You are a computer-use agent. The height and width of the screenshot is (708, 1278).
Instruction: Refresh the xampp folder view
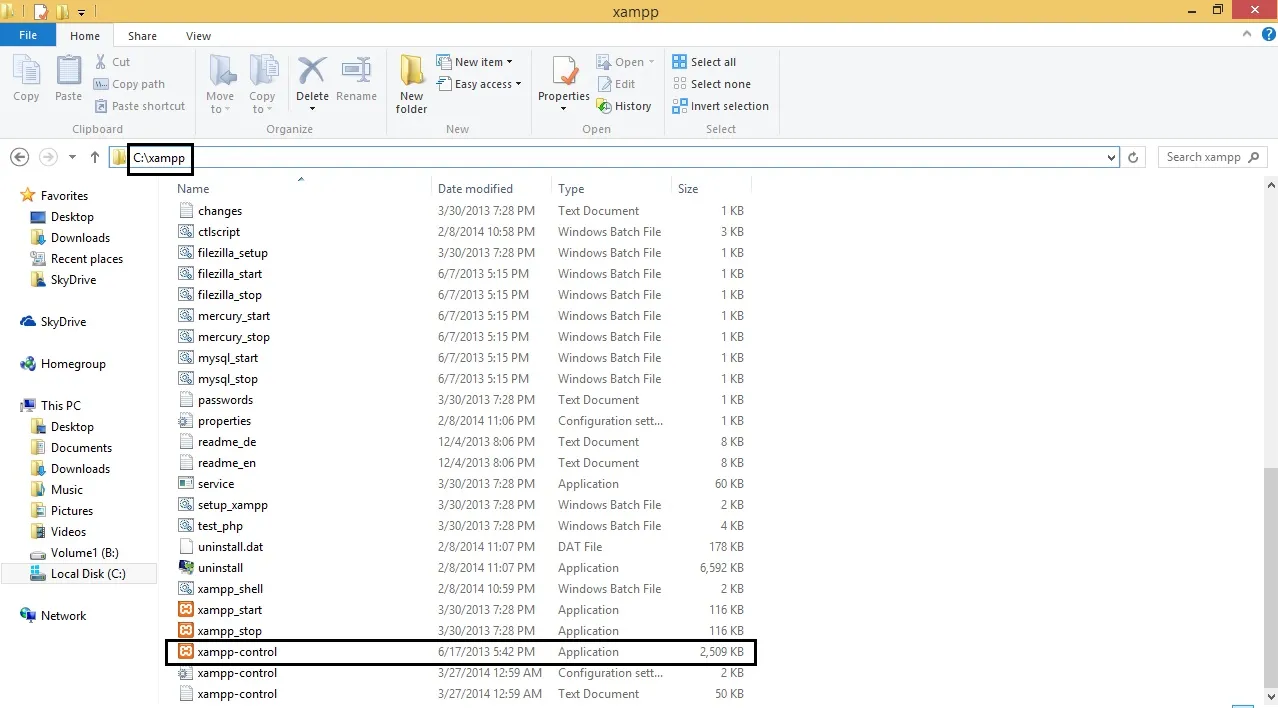point(1133,157)
